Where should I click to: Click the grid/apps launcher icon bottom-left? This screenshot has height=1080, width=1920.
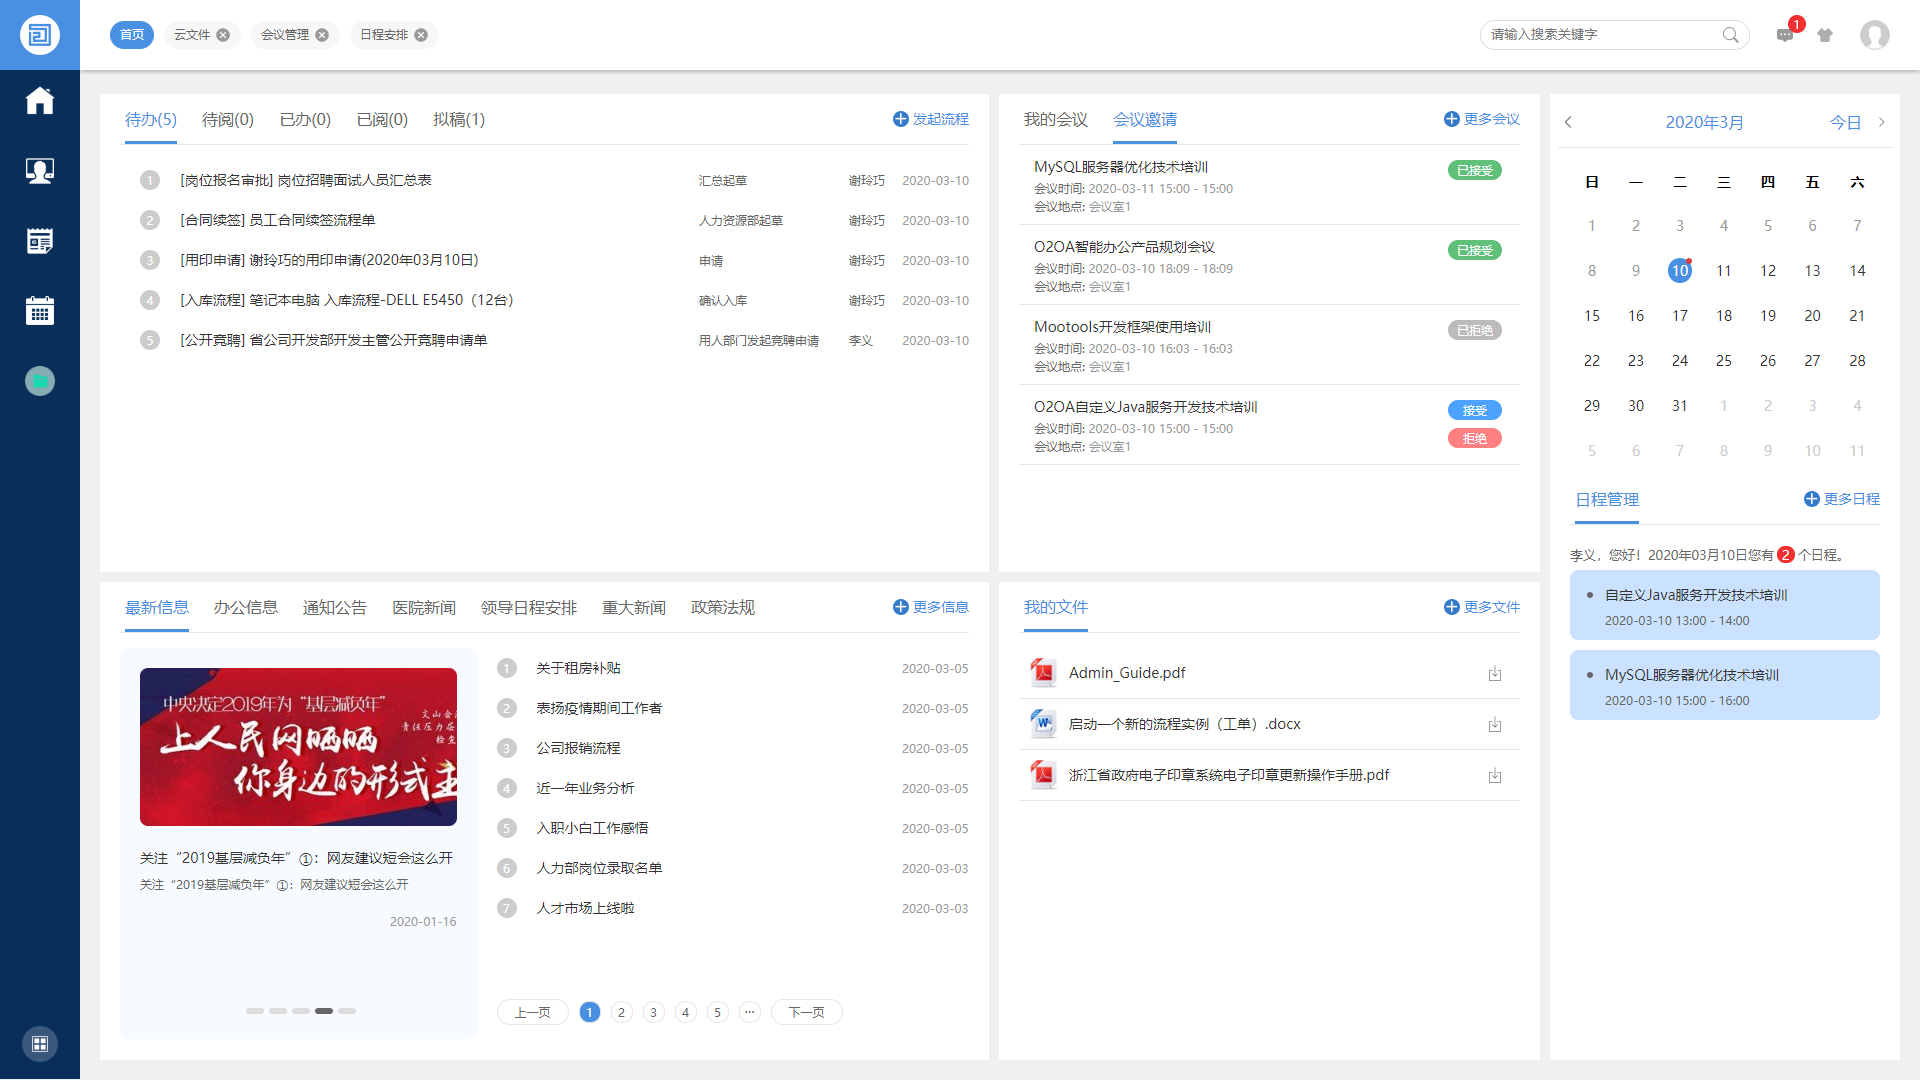[x=38, y=1043]
